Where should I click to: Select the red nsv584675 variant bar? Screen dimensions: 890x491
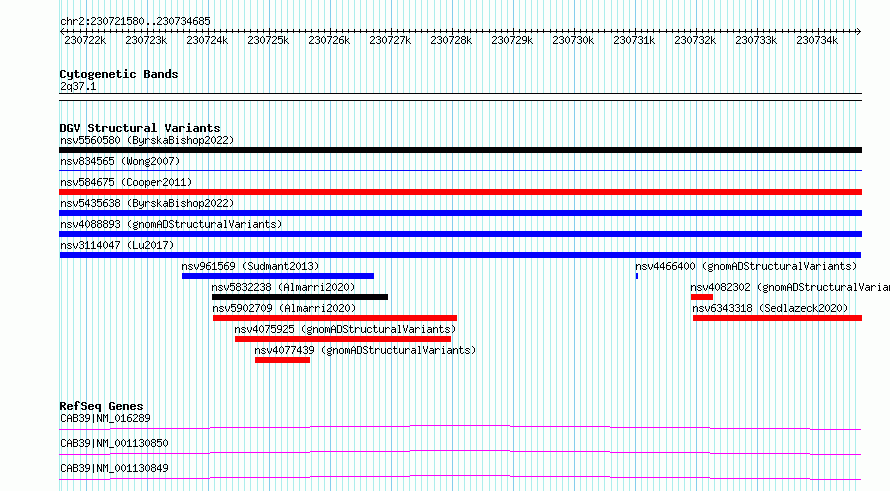460,192
